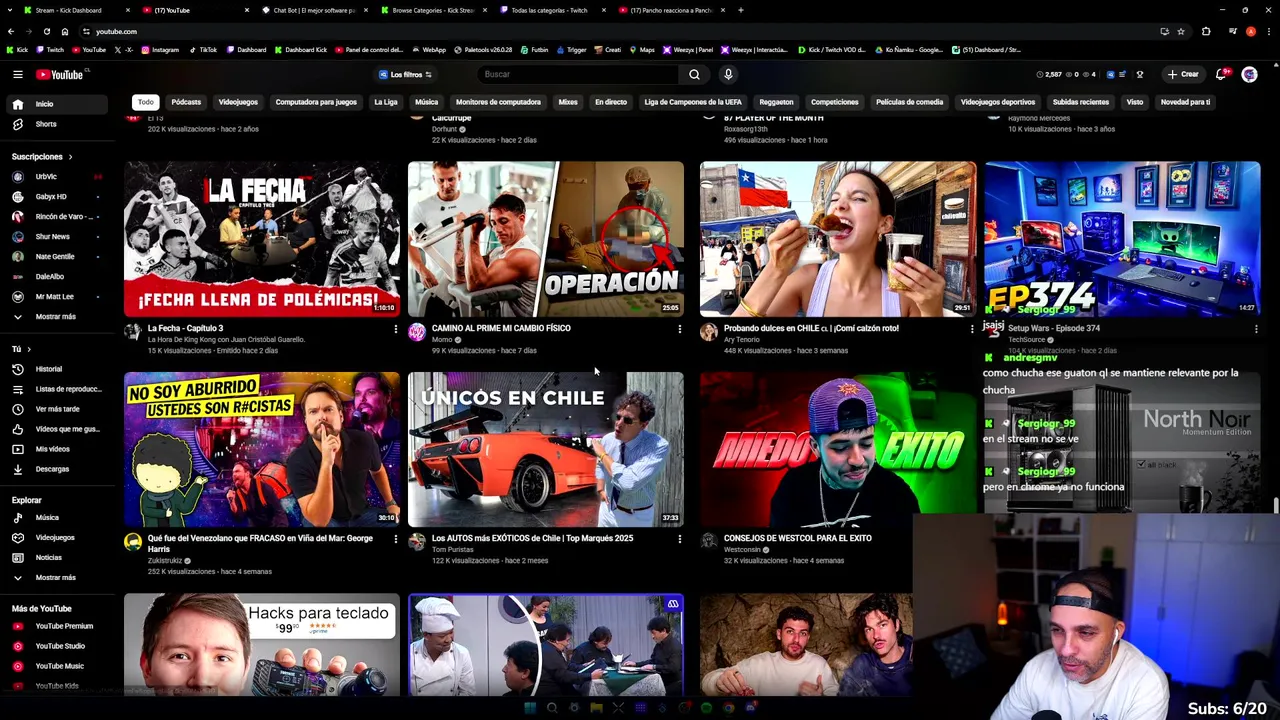The width and height of the screenshot is (1280, 720).
Task: Open options for Setup Wars Episode 374
Action: (1256, 329)
